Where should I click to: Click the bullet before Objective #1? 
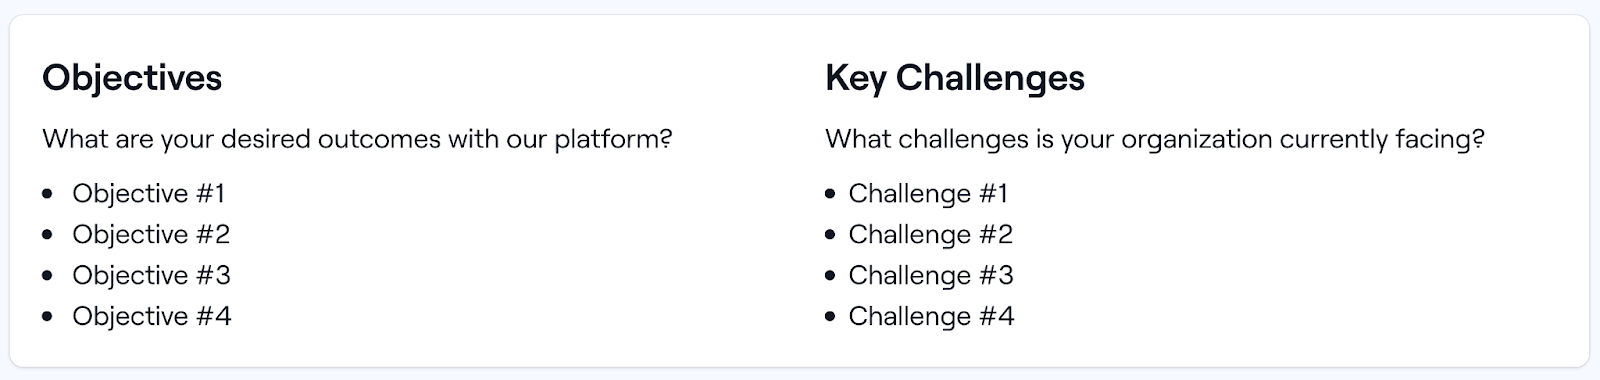coord(47,193)
